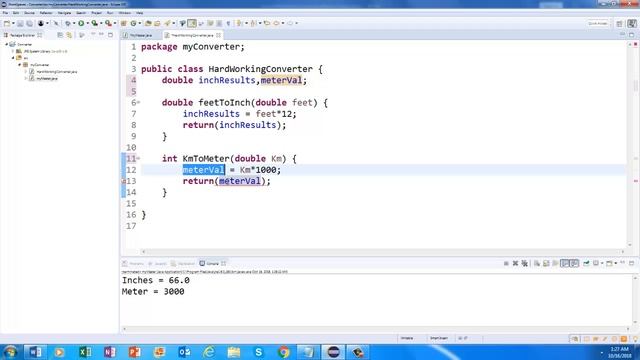Viewport: 640px width, 360px height.
Task: Open the Run menu
Action: pyautogui.click(x=110, y=13)
